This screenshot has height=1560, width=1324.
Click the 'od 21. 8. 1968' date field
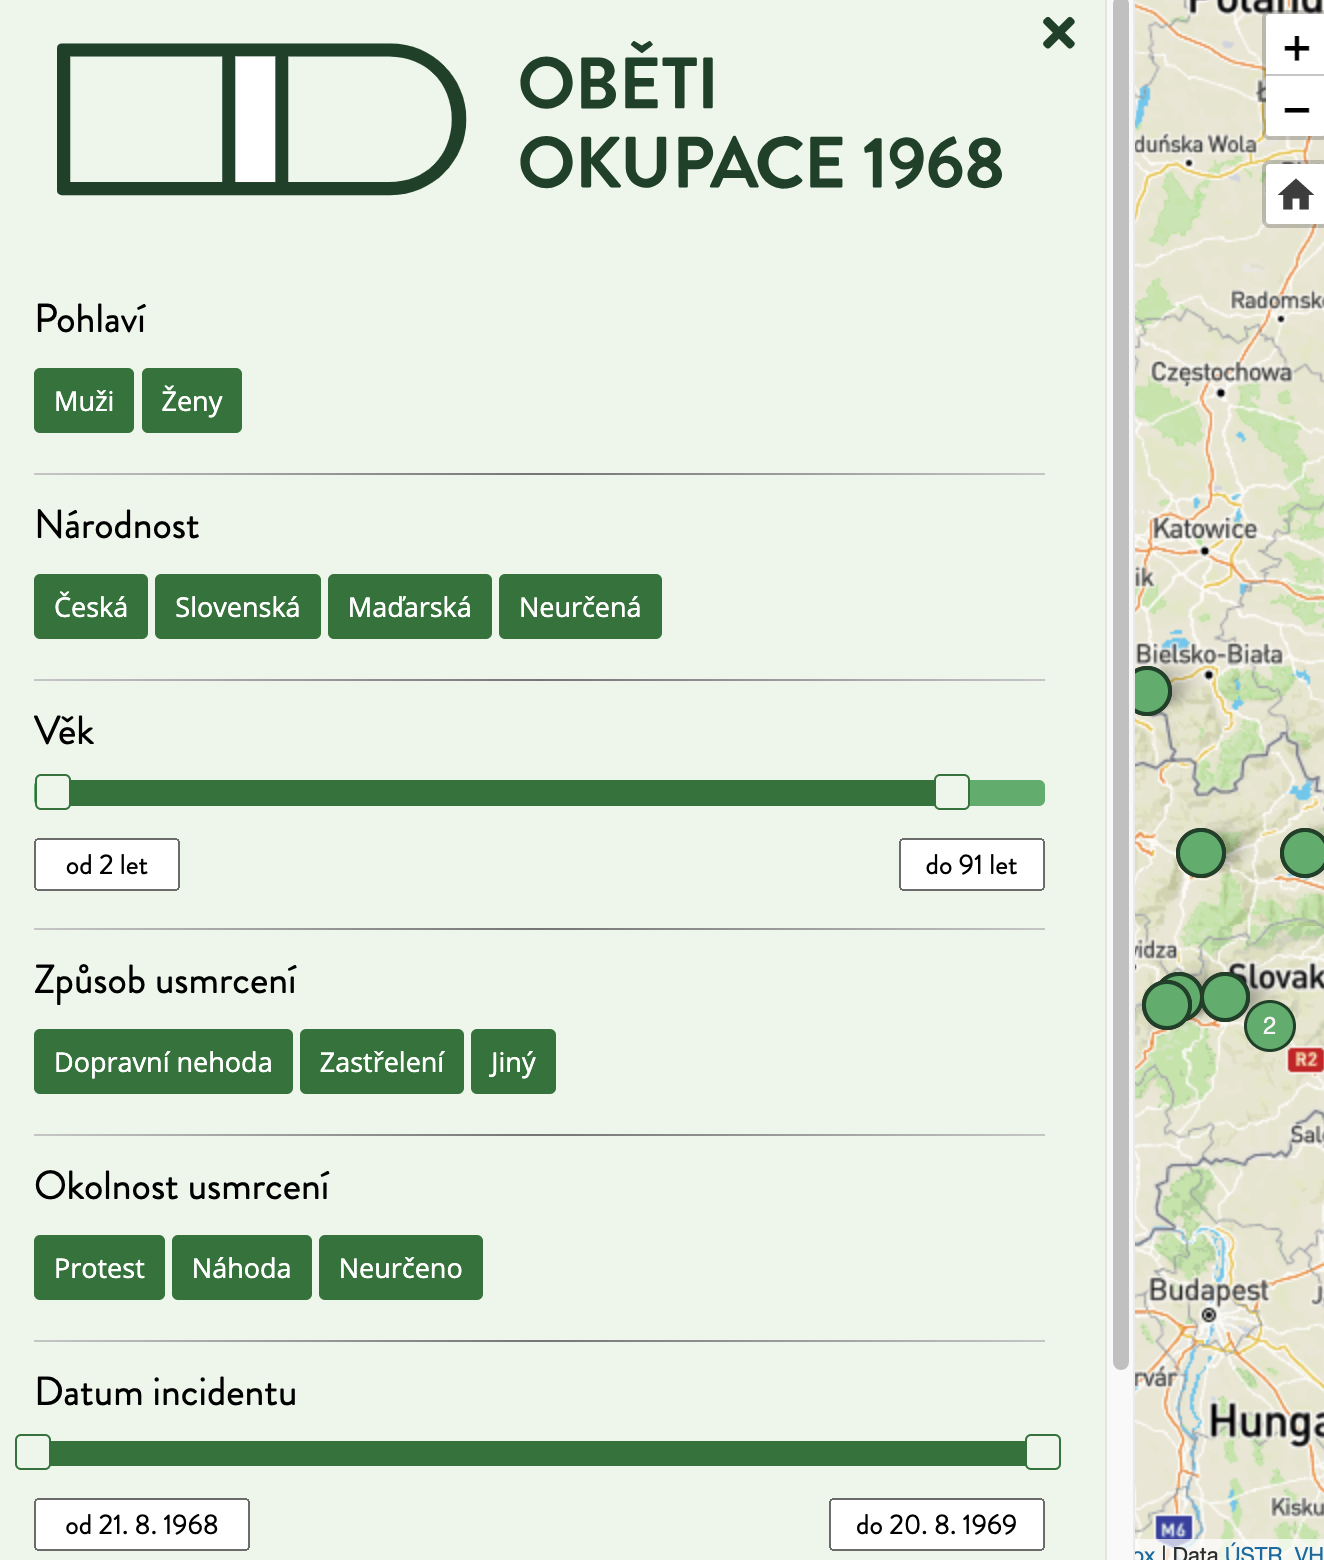tap(142, 1525)
